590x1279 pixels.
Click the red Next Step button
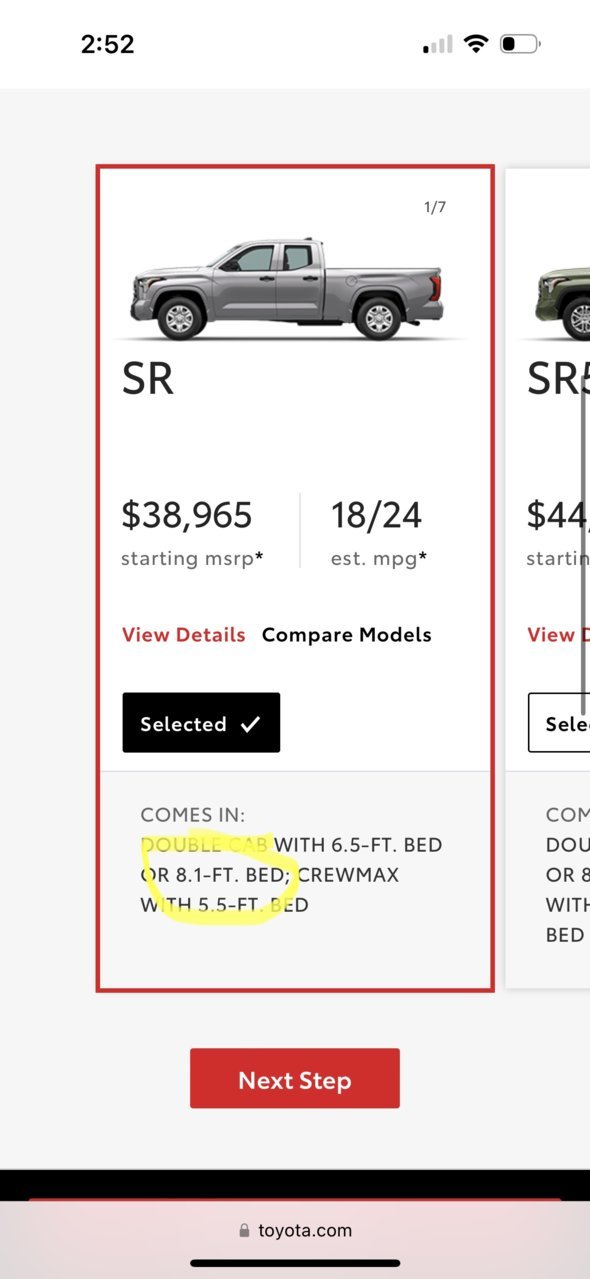(295, 1078)
